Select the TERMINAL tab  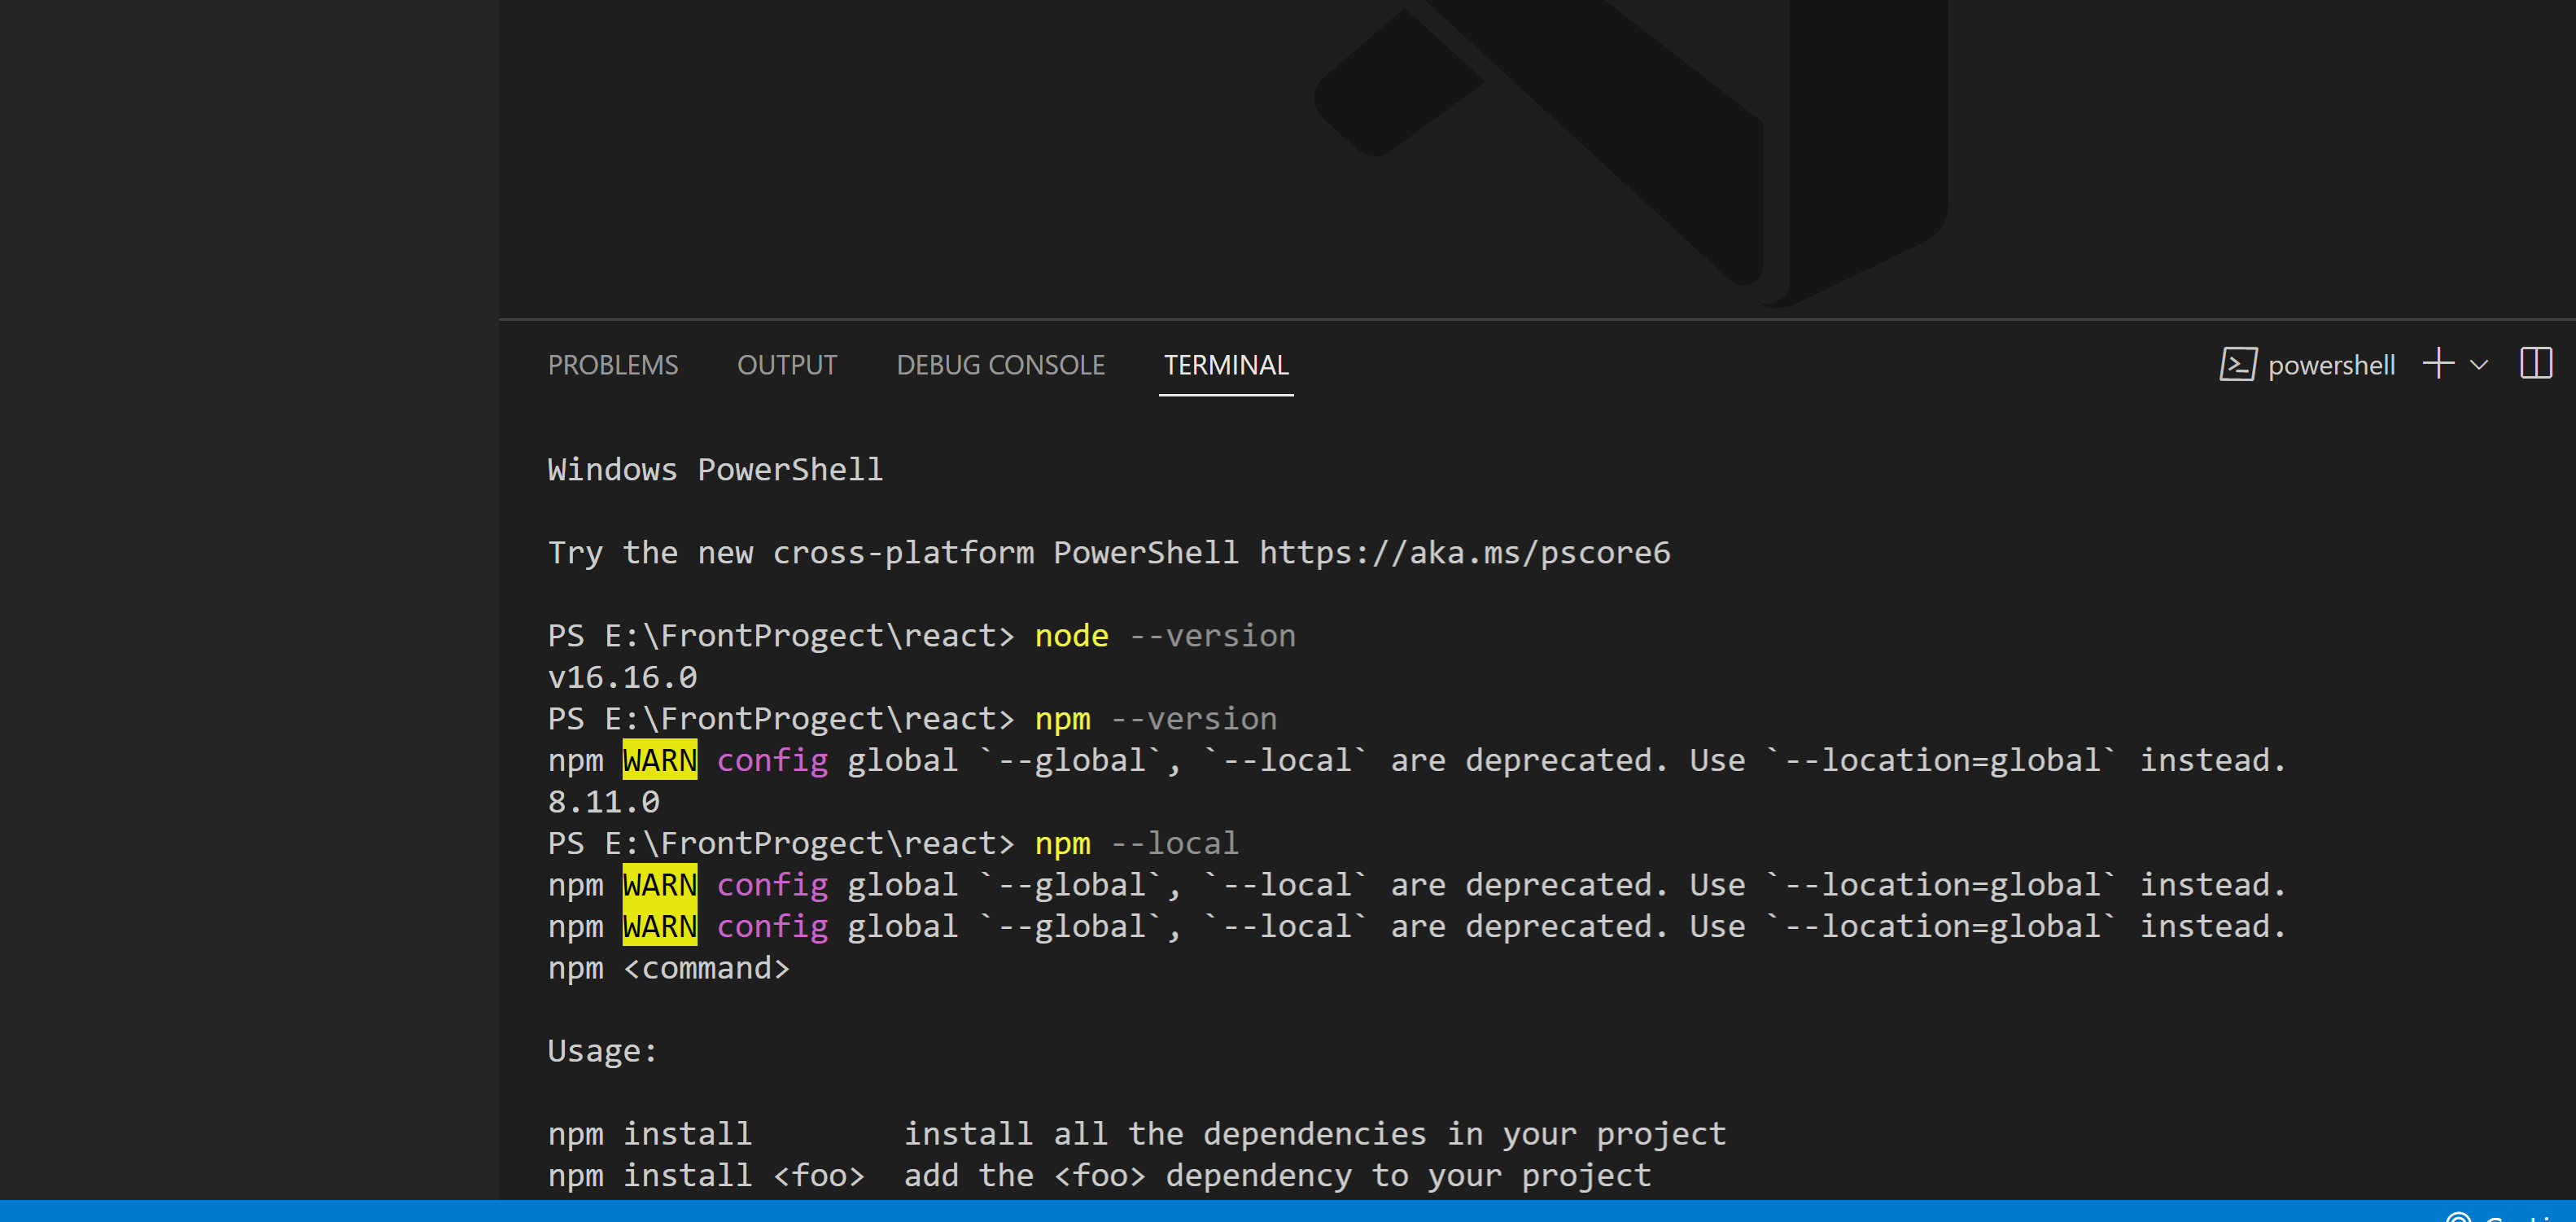click(1225, 365)
